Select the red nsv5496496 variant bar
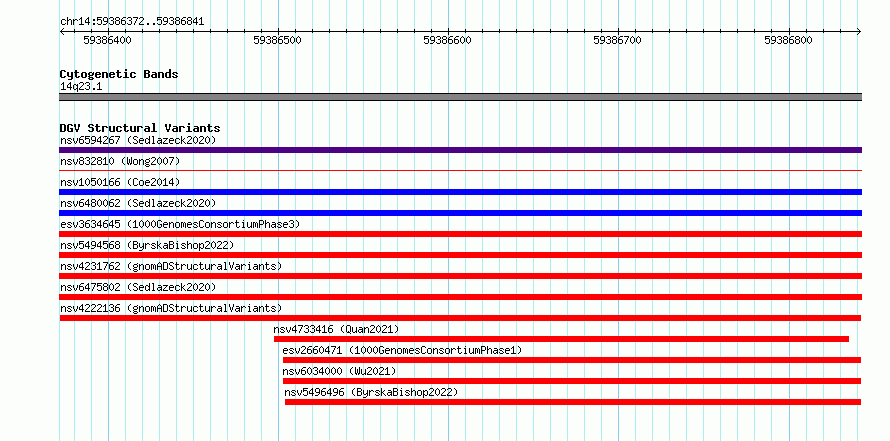 (573, 402)
